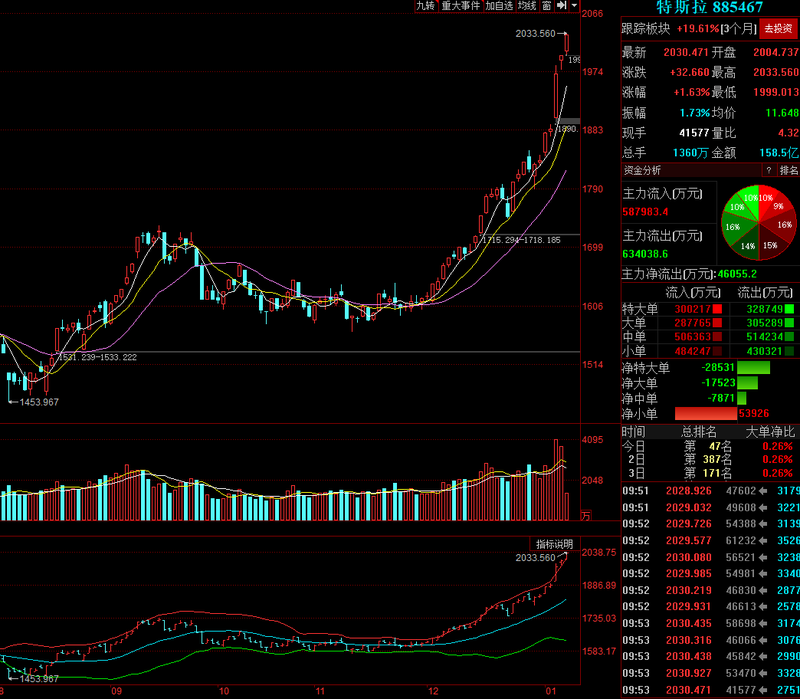This screenshot has height=699, width=800.
Task: Click the 1715.294-1718.185 gap label
Action: (521, 240)
